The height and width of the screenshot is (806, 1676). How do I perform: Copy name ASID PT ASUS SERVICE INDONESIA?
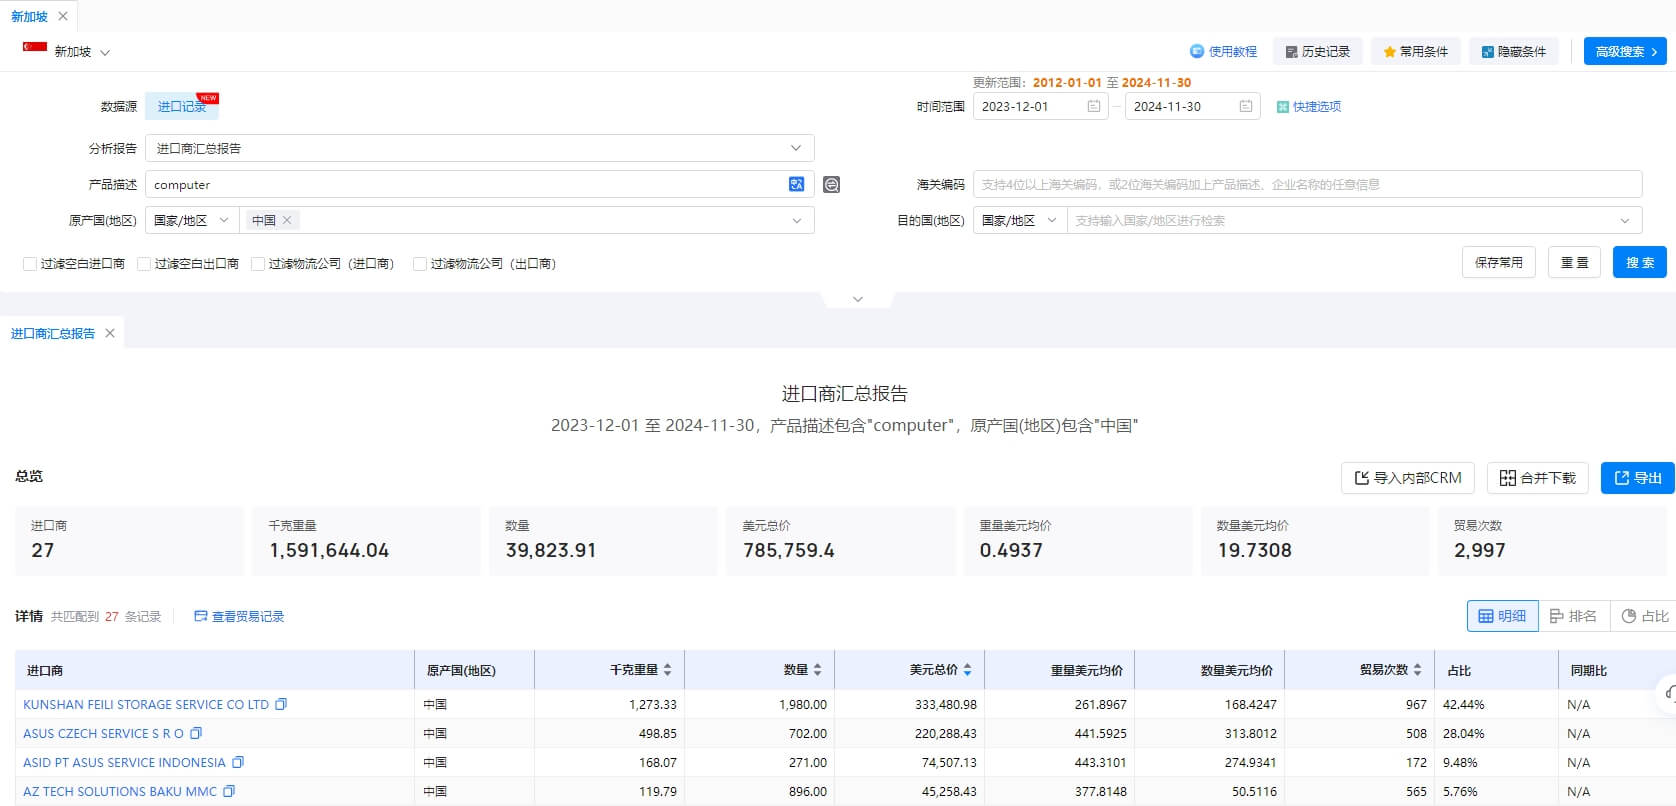click(x=238, y=762)
